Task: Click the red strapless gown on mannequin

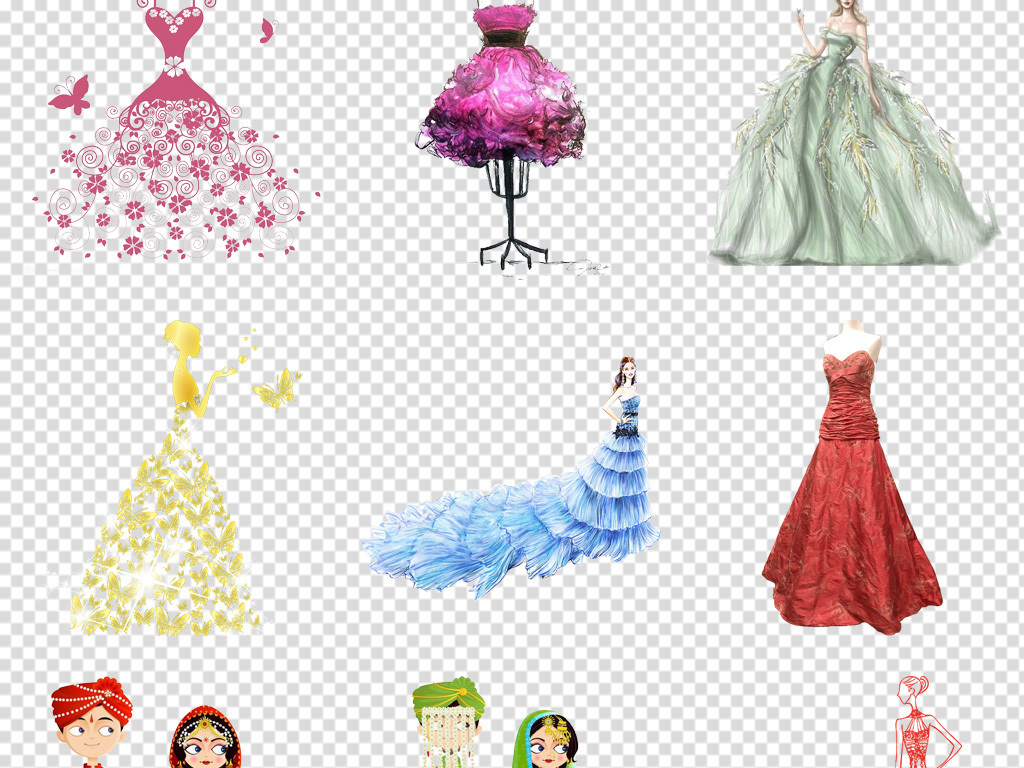Action: 852,477
